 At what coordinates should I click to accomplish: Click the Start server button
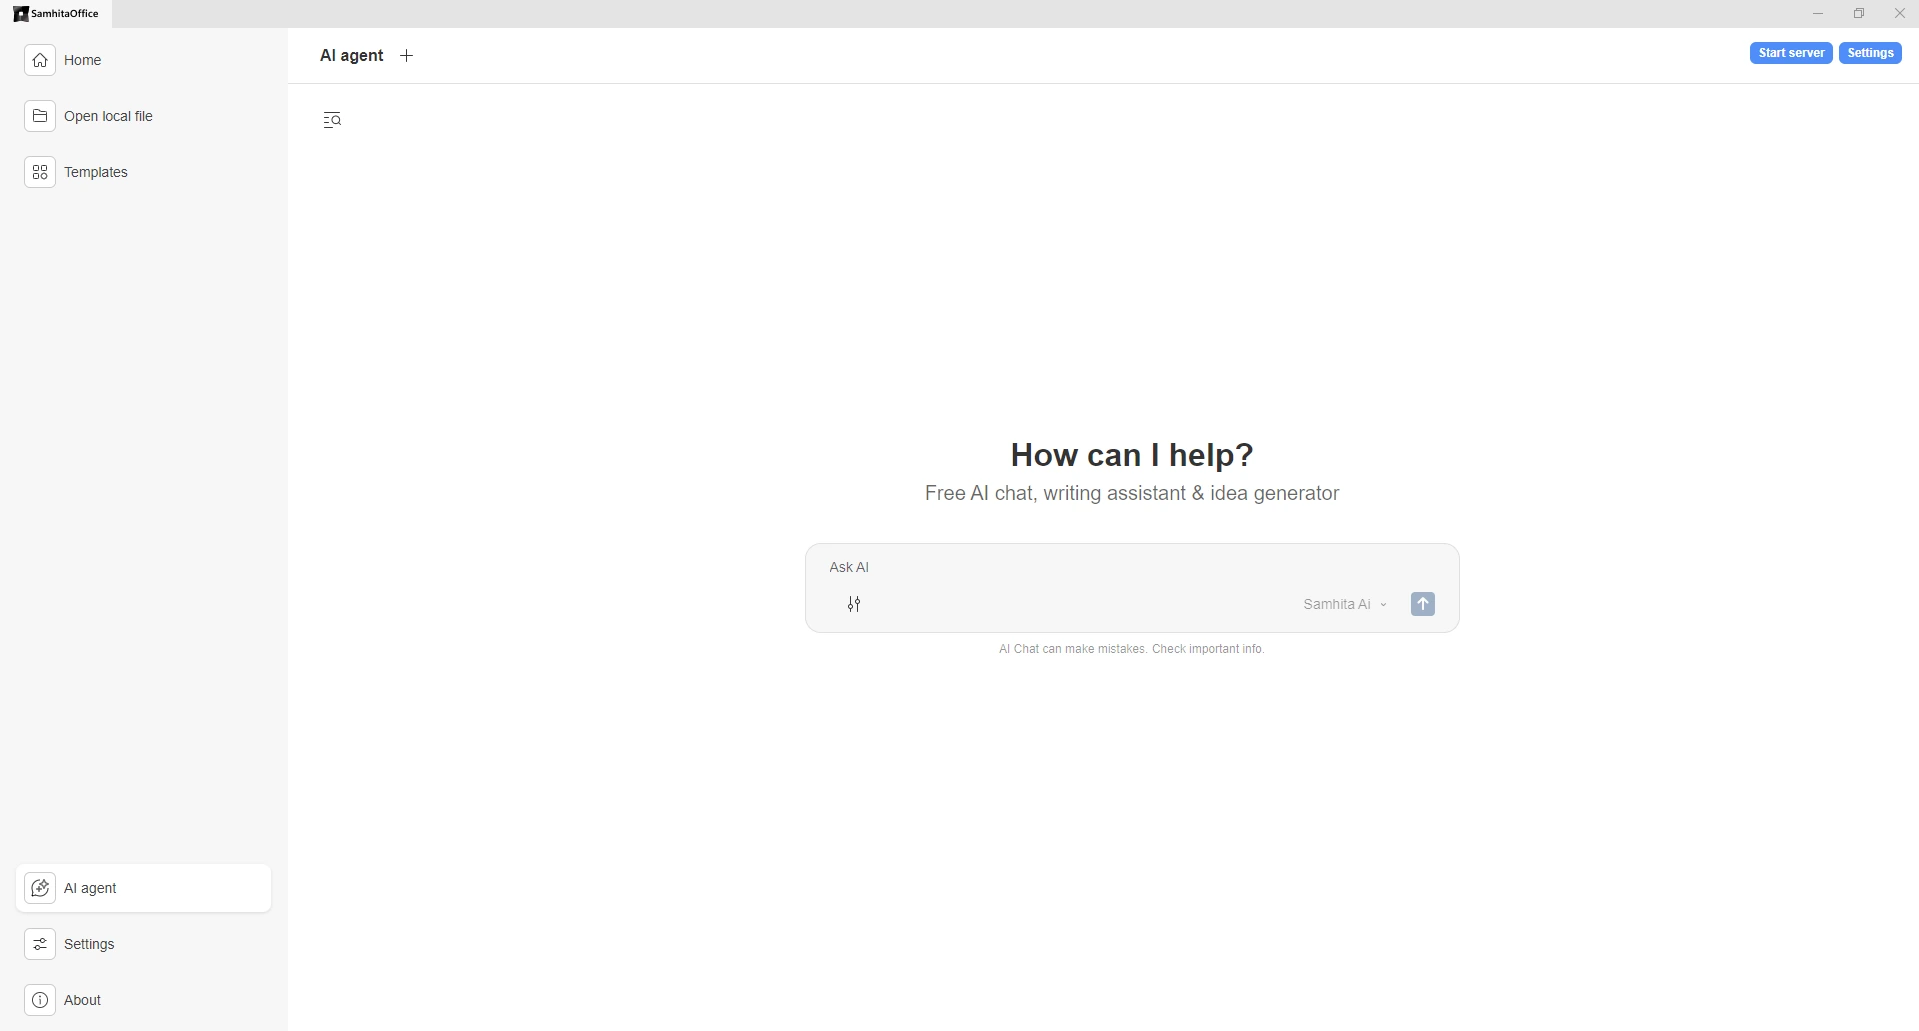(x=1791, y=53)
